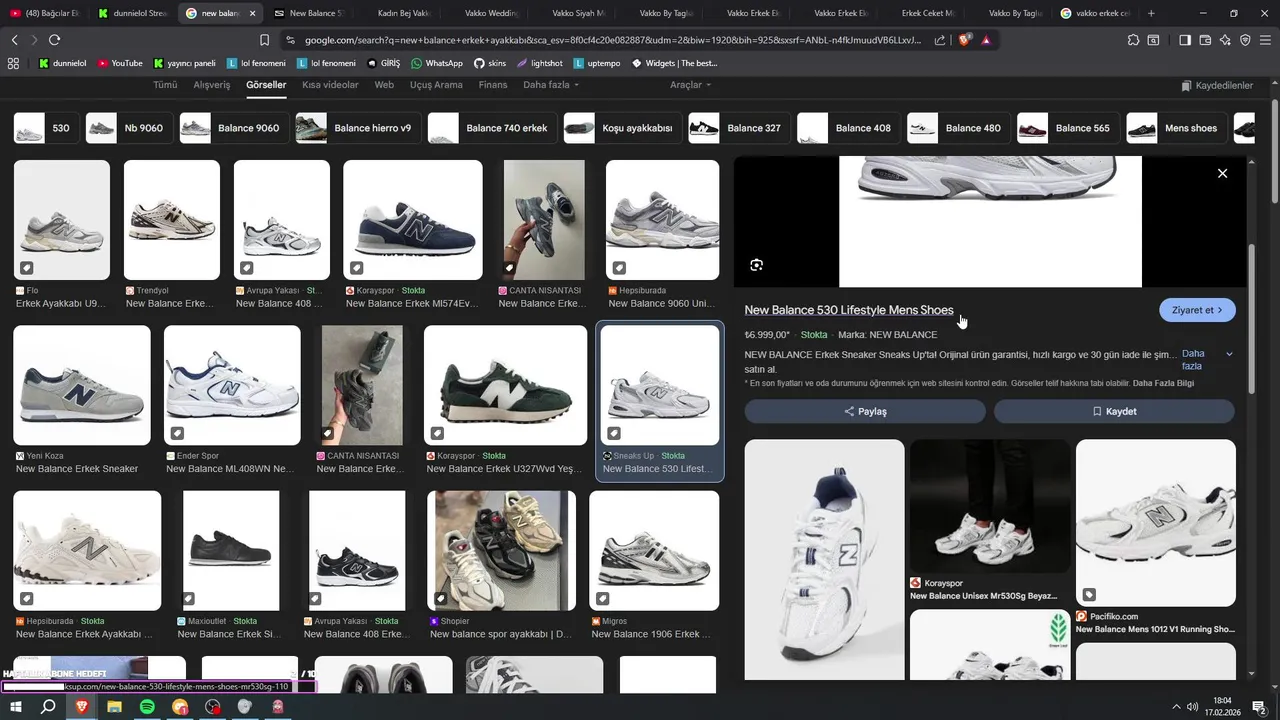Open the share icon in the address bar
1280x720 pixels.
940,40
